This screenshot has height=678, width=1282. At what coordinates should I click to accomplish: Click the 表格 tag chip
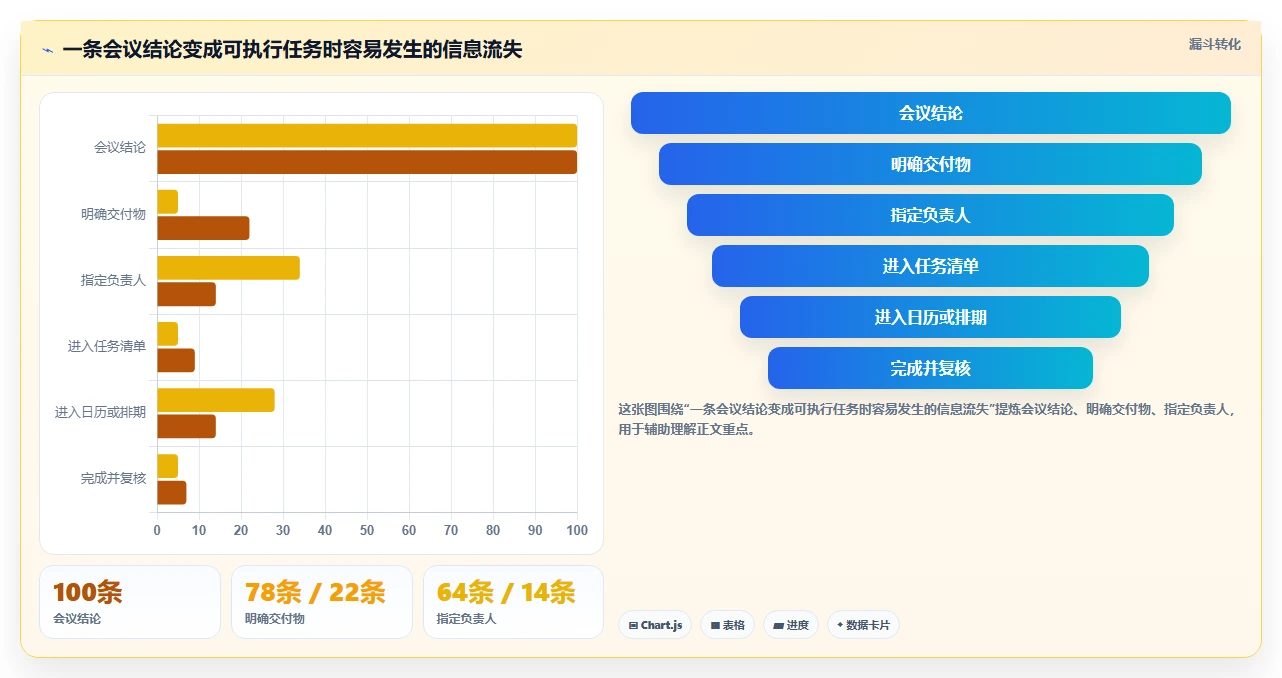pyautogui.click(x=727, y=625)
